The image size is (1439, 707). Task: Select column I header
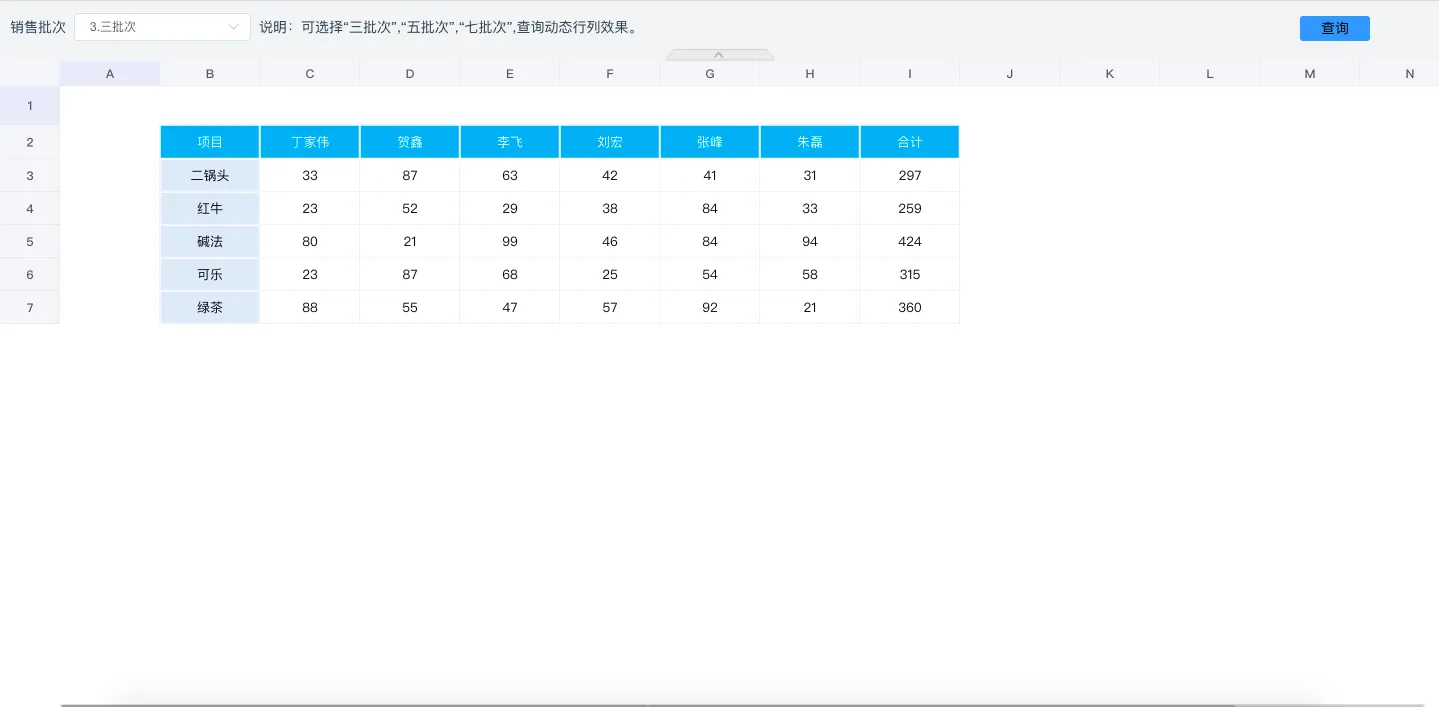[909, 74]
